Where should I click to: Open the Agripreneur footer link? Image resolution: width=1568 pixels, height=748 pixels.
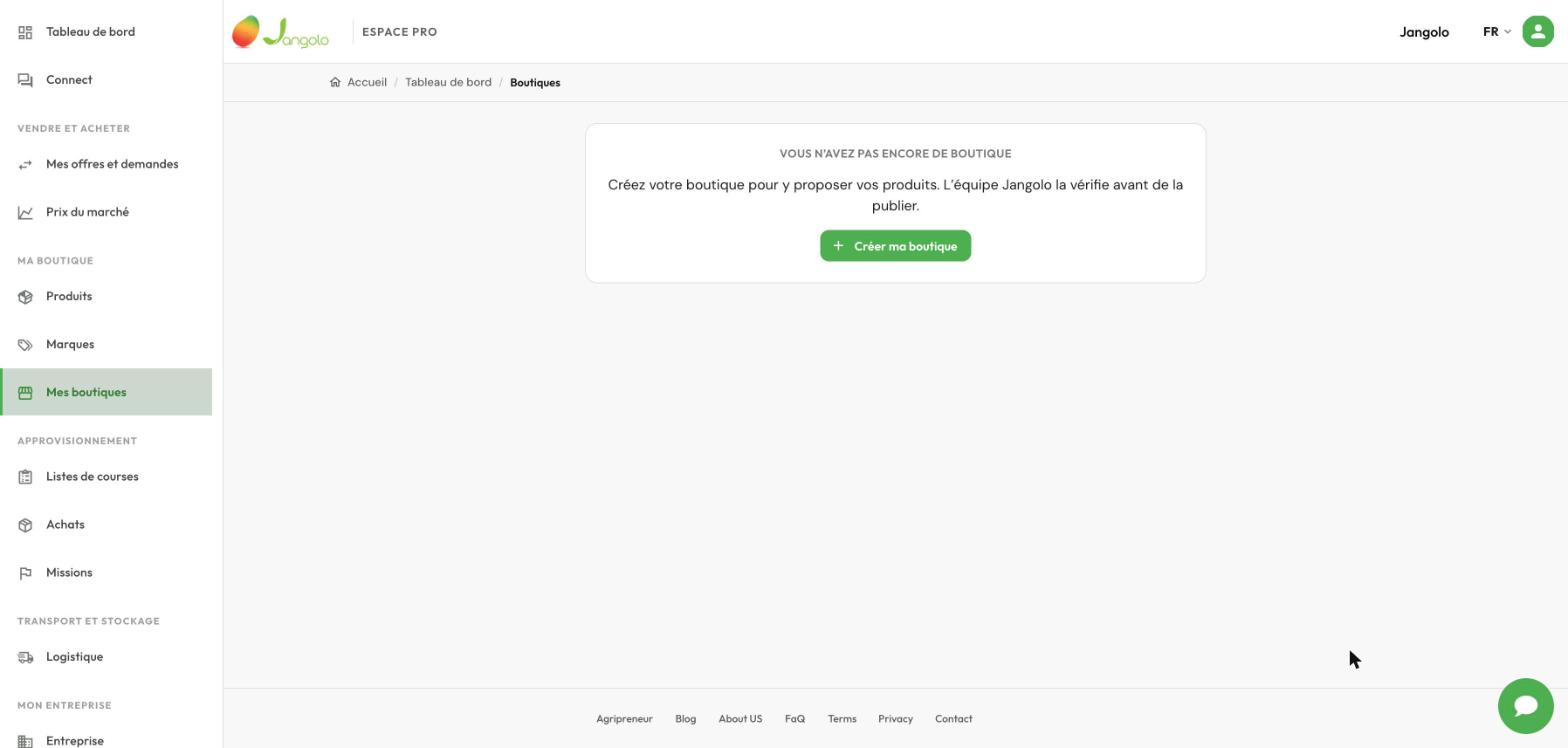point(624,719)
